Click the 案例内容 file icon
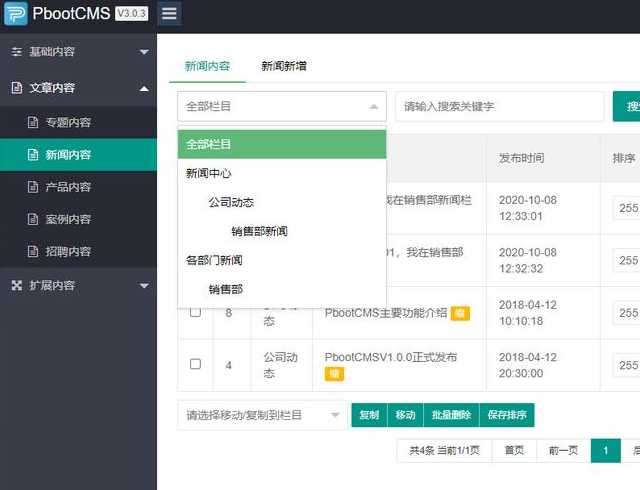 (33, 219)
